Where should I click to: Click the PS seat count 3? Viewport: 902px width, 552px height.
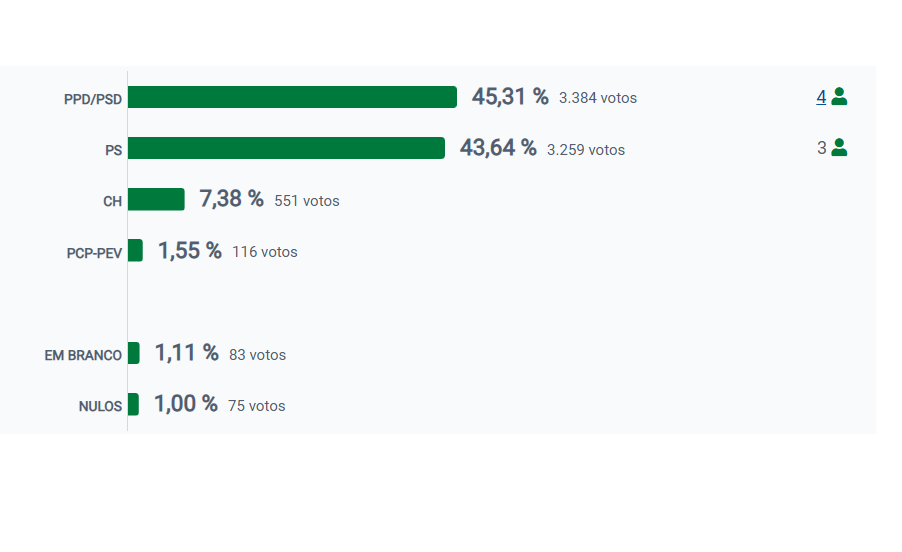(822, 148)
